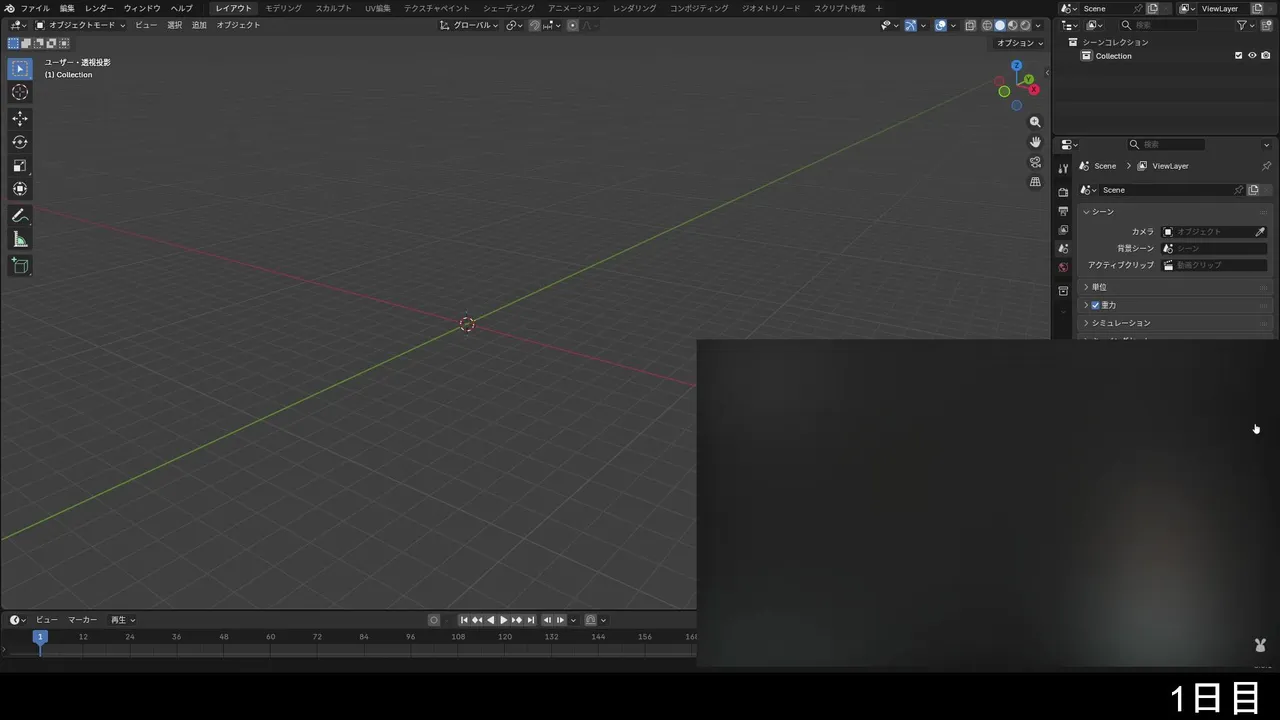Select the Select Box tool

tap(20, 69)
